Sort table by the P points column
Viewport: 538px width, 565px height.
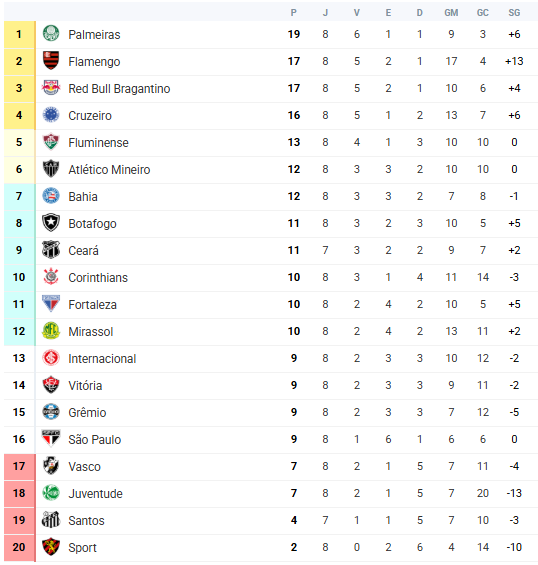click(294, 13)
